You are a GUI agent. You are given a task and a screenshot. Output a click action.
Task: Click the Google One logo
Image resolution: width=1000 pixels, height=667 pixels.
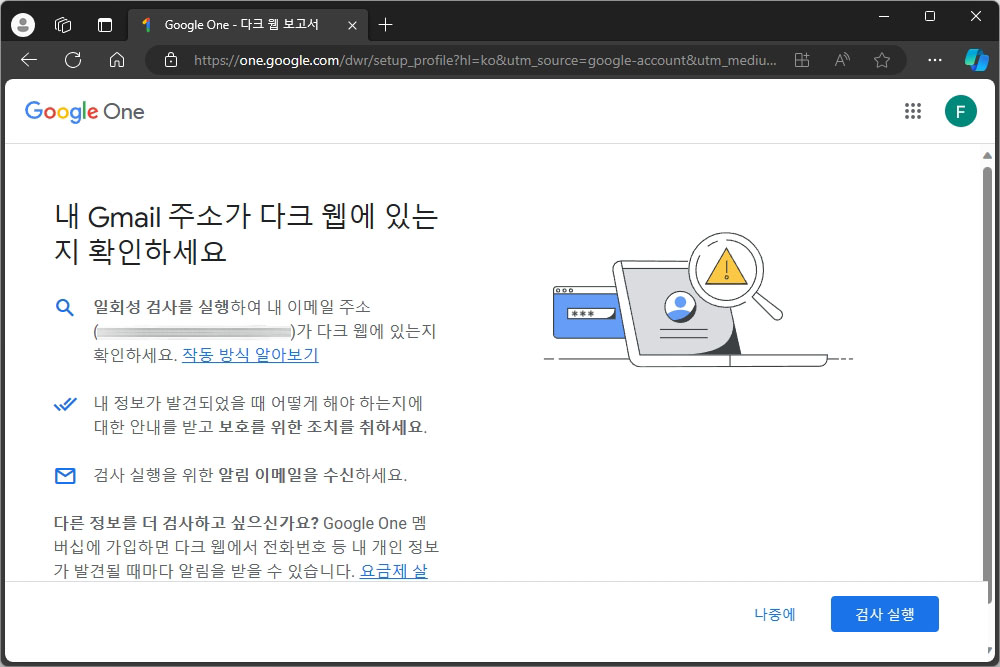pos(84,112)
